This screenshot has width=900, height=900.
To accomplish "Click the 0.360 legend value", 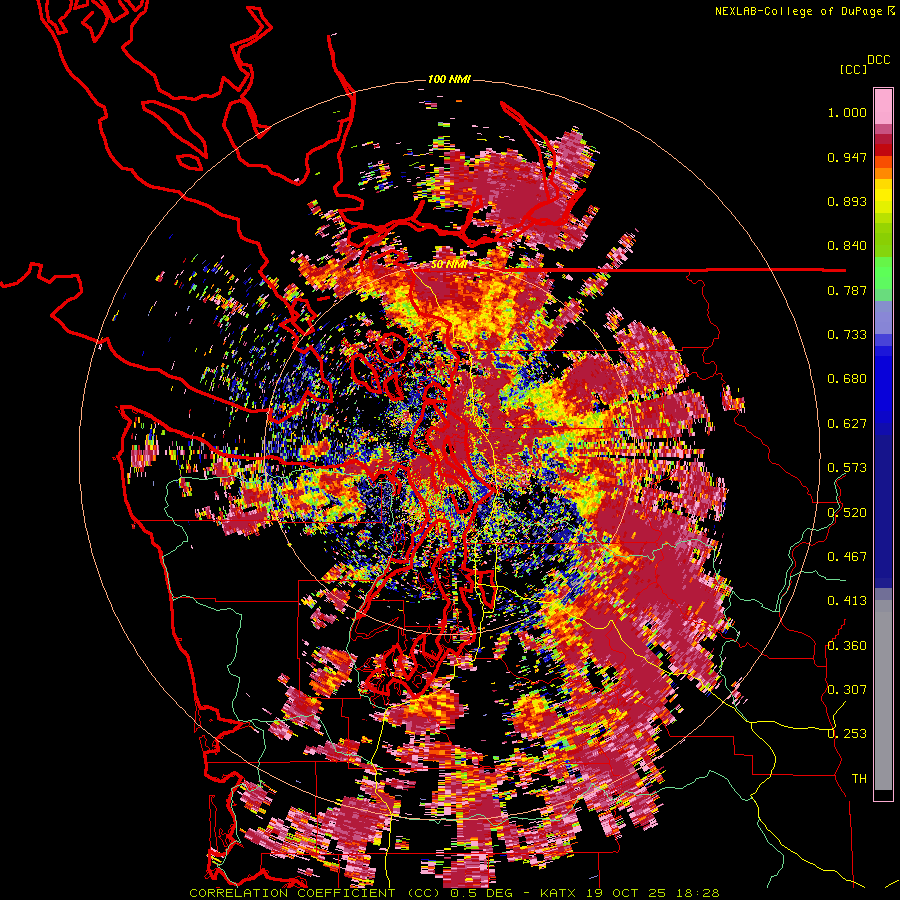I will point(847,646).
